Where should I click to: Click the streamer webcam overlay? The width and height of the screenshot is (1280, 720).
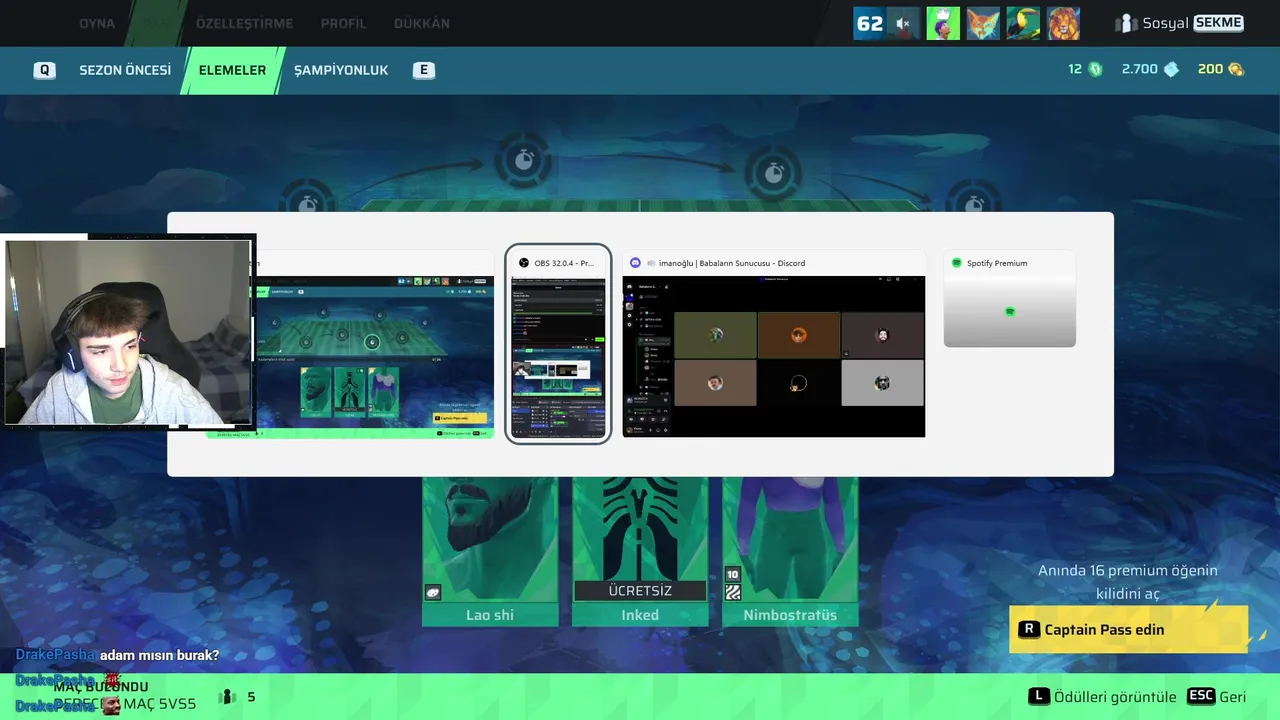(128, 332)
